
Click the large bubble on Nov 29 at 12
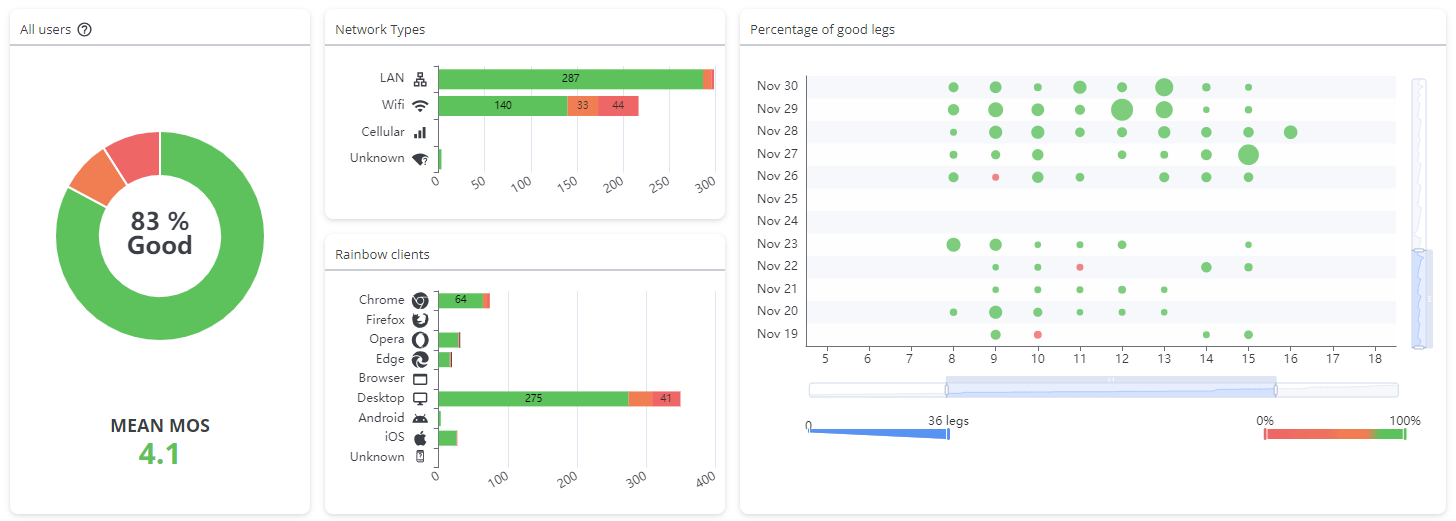point(1122,109)
